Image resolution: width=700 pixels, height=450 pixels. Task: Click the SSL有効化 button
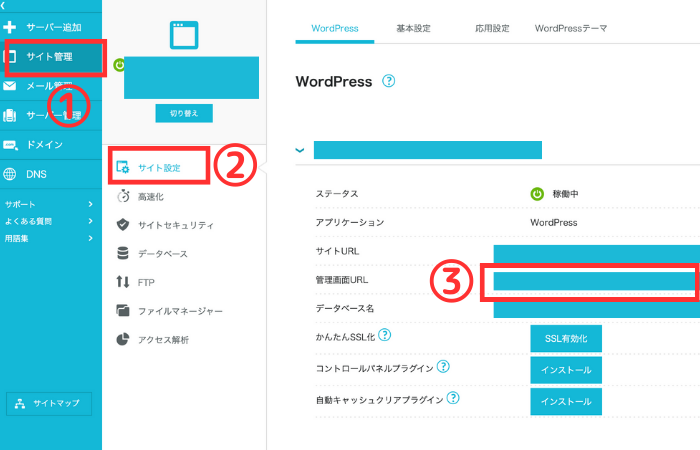pyautogui.click(x=566, y=338)
